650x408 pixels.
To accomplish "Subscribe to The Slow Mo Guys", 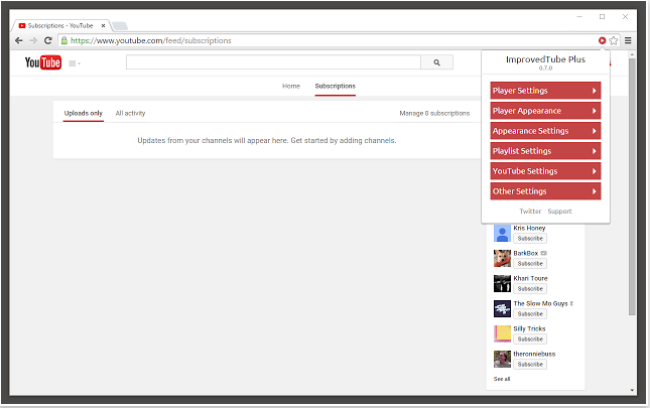I will 530,314.
